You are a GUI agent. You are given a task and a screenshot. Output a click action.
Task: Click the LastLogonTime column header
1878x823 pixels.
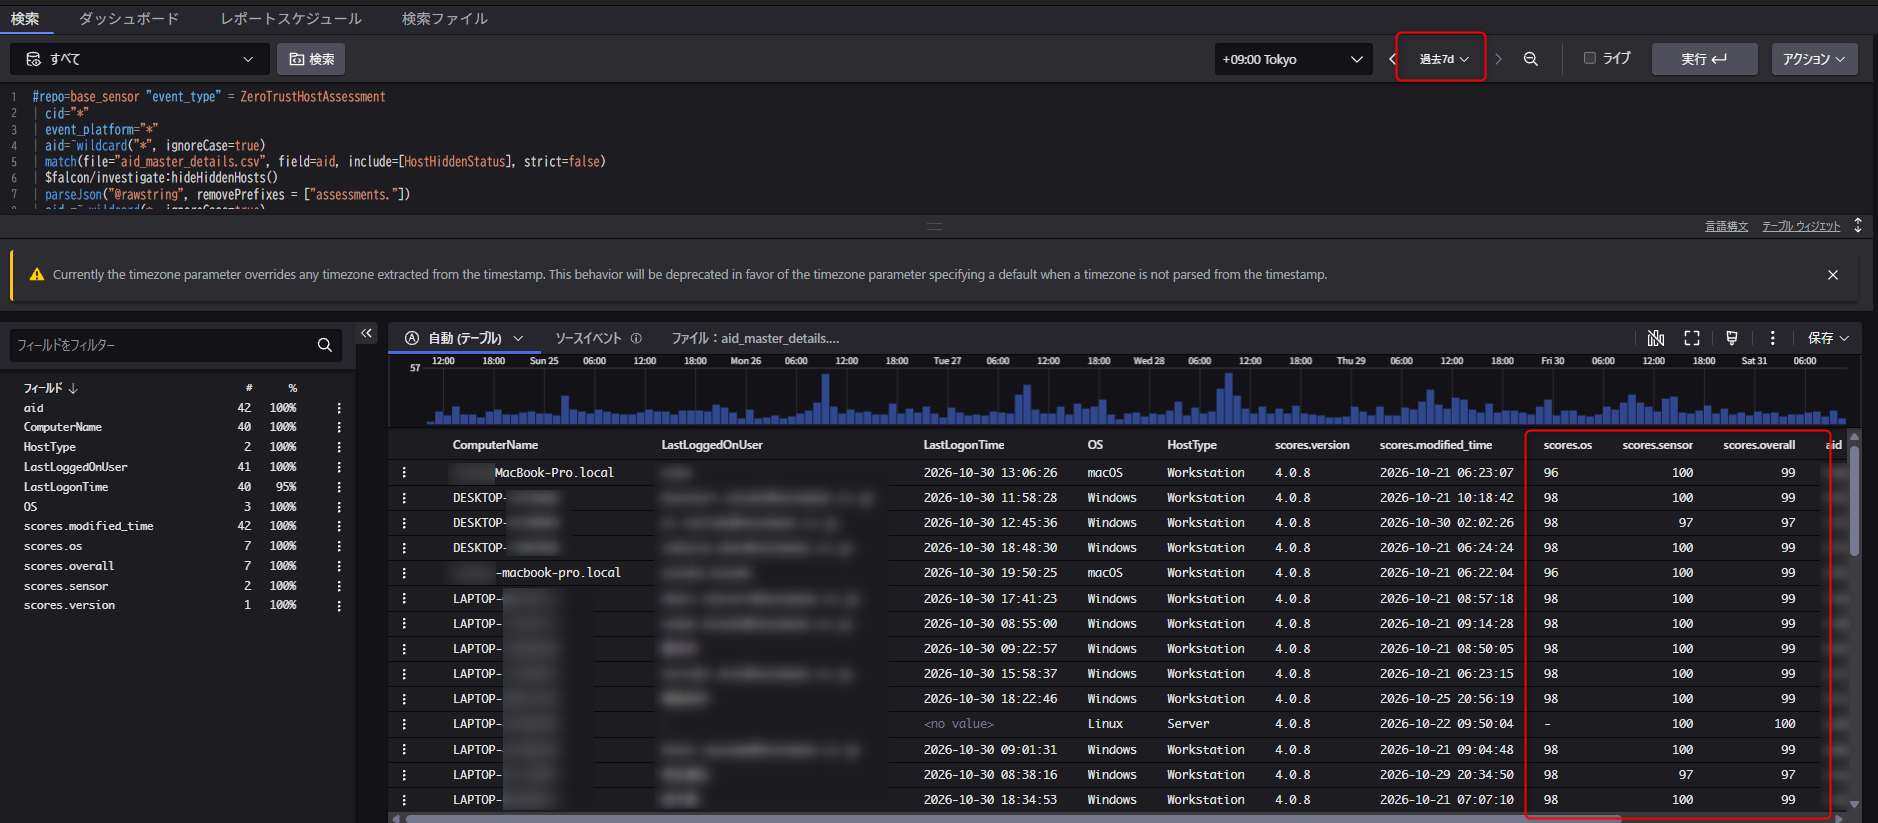click(963, 445)
